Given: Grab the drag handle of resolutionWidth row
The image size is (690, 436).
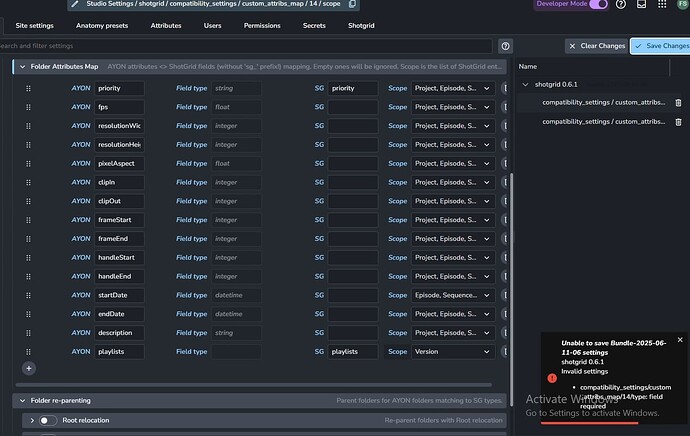Looking at the screenshot, I should pos(28,126).
